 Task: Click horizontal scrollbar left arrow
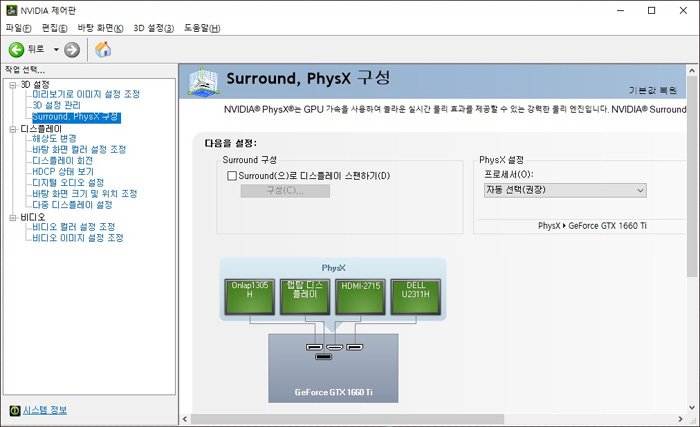click(x=185, y=419)
